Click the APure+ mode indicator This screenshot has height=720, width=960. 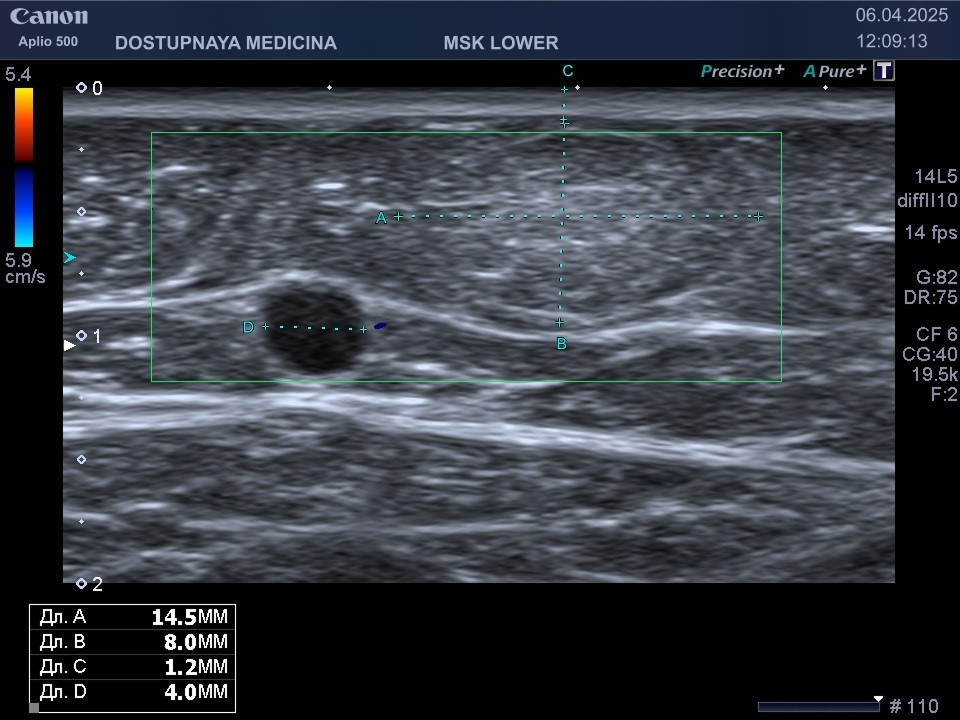pos(834,71)
